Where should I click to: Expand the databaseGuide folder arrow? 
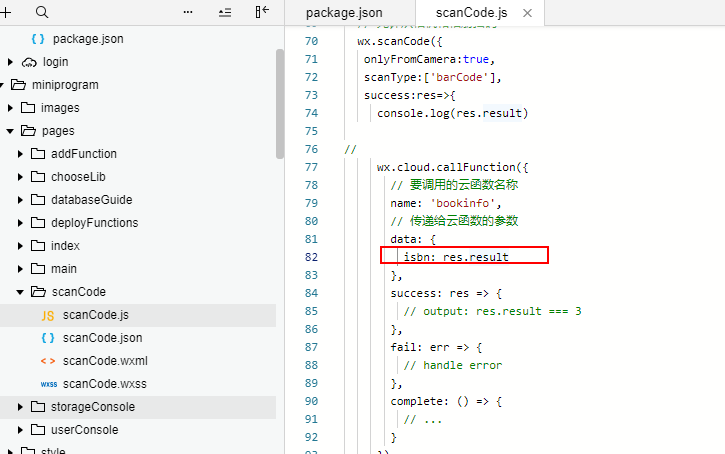(x=20, y=200)
